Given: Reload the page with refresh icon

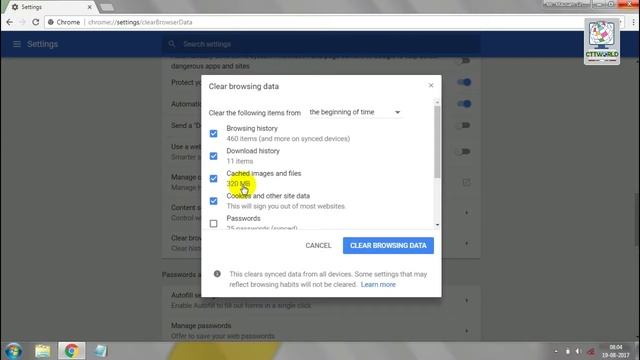Looking at the screenshot, I should tap(36, 22).
